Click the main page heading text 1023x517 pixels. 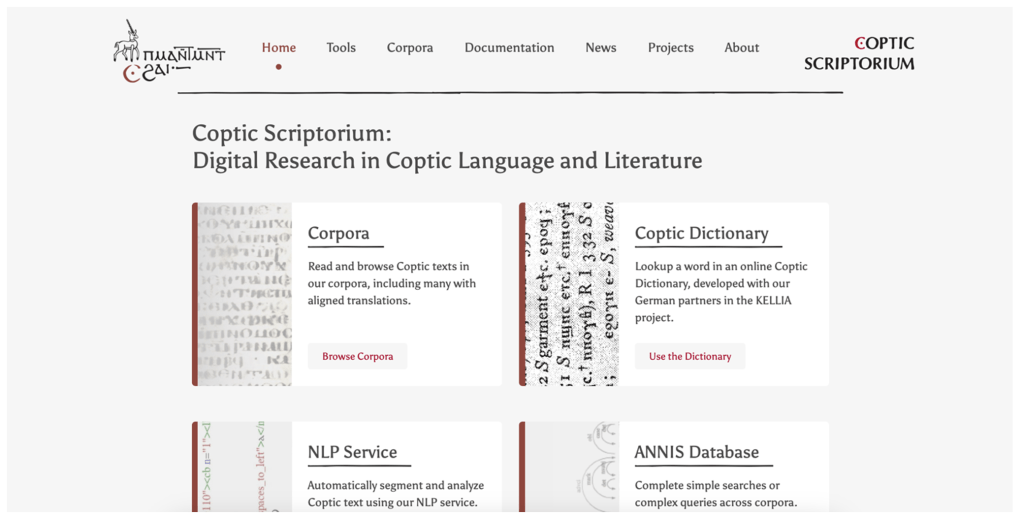point(446,147)
